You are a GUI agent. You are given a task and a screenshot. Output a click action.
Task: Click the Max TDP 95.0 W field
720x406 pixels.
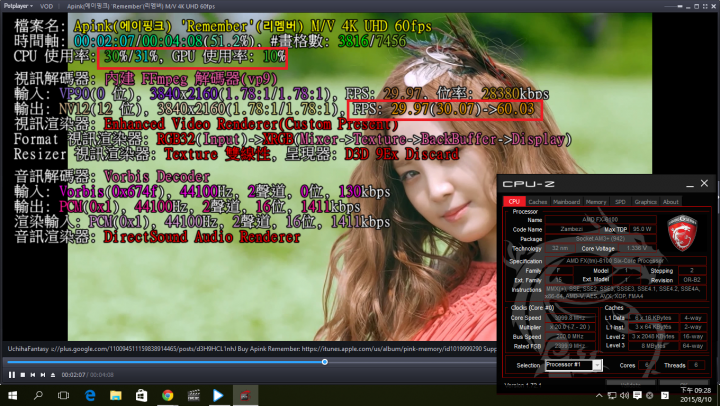click(x=641, y=229)
